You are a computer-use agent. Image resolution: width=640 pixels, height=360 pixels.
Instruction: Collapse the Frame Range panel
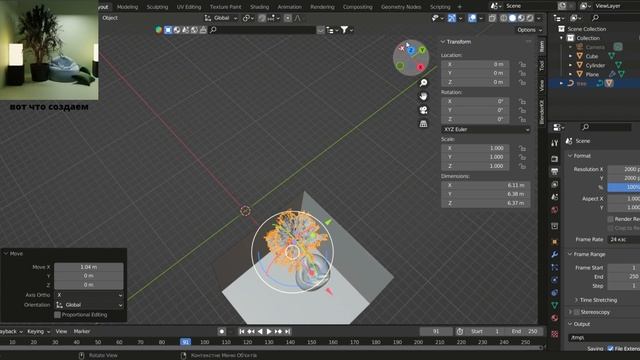tap(570, 254)
